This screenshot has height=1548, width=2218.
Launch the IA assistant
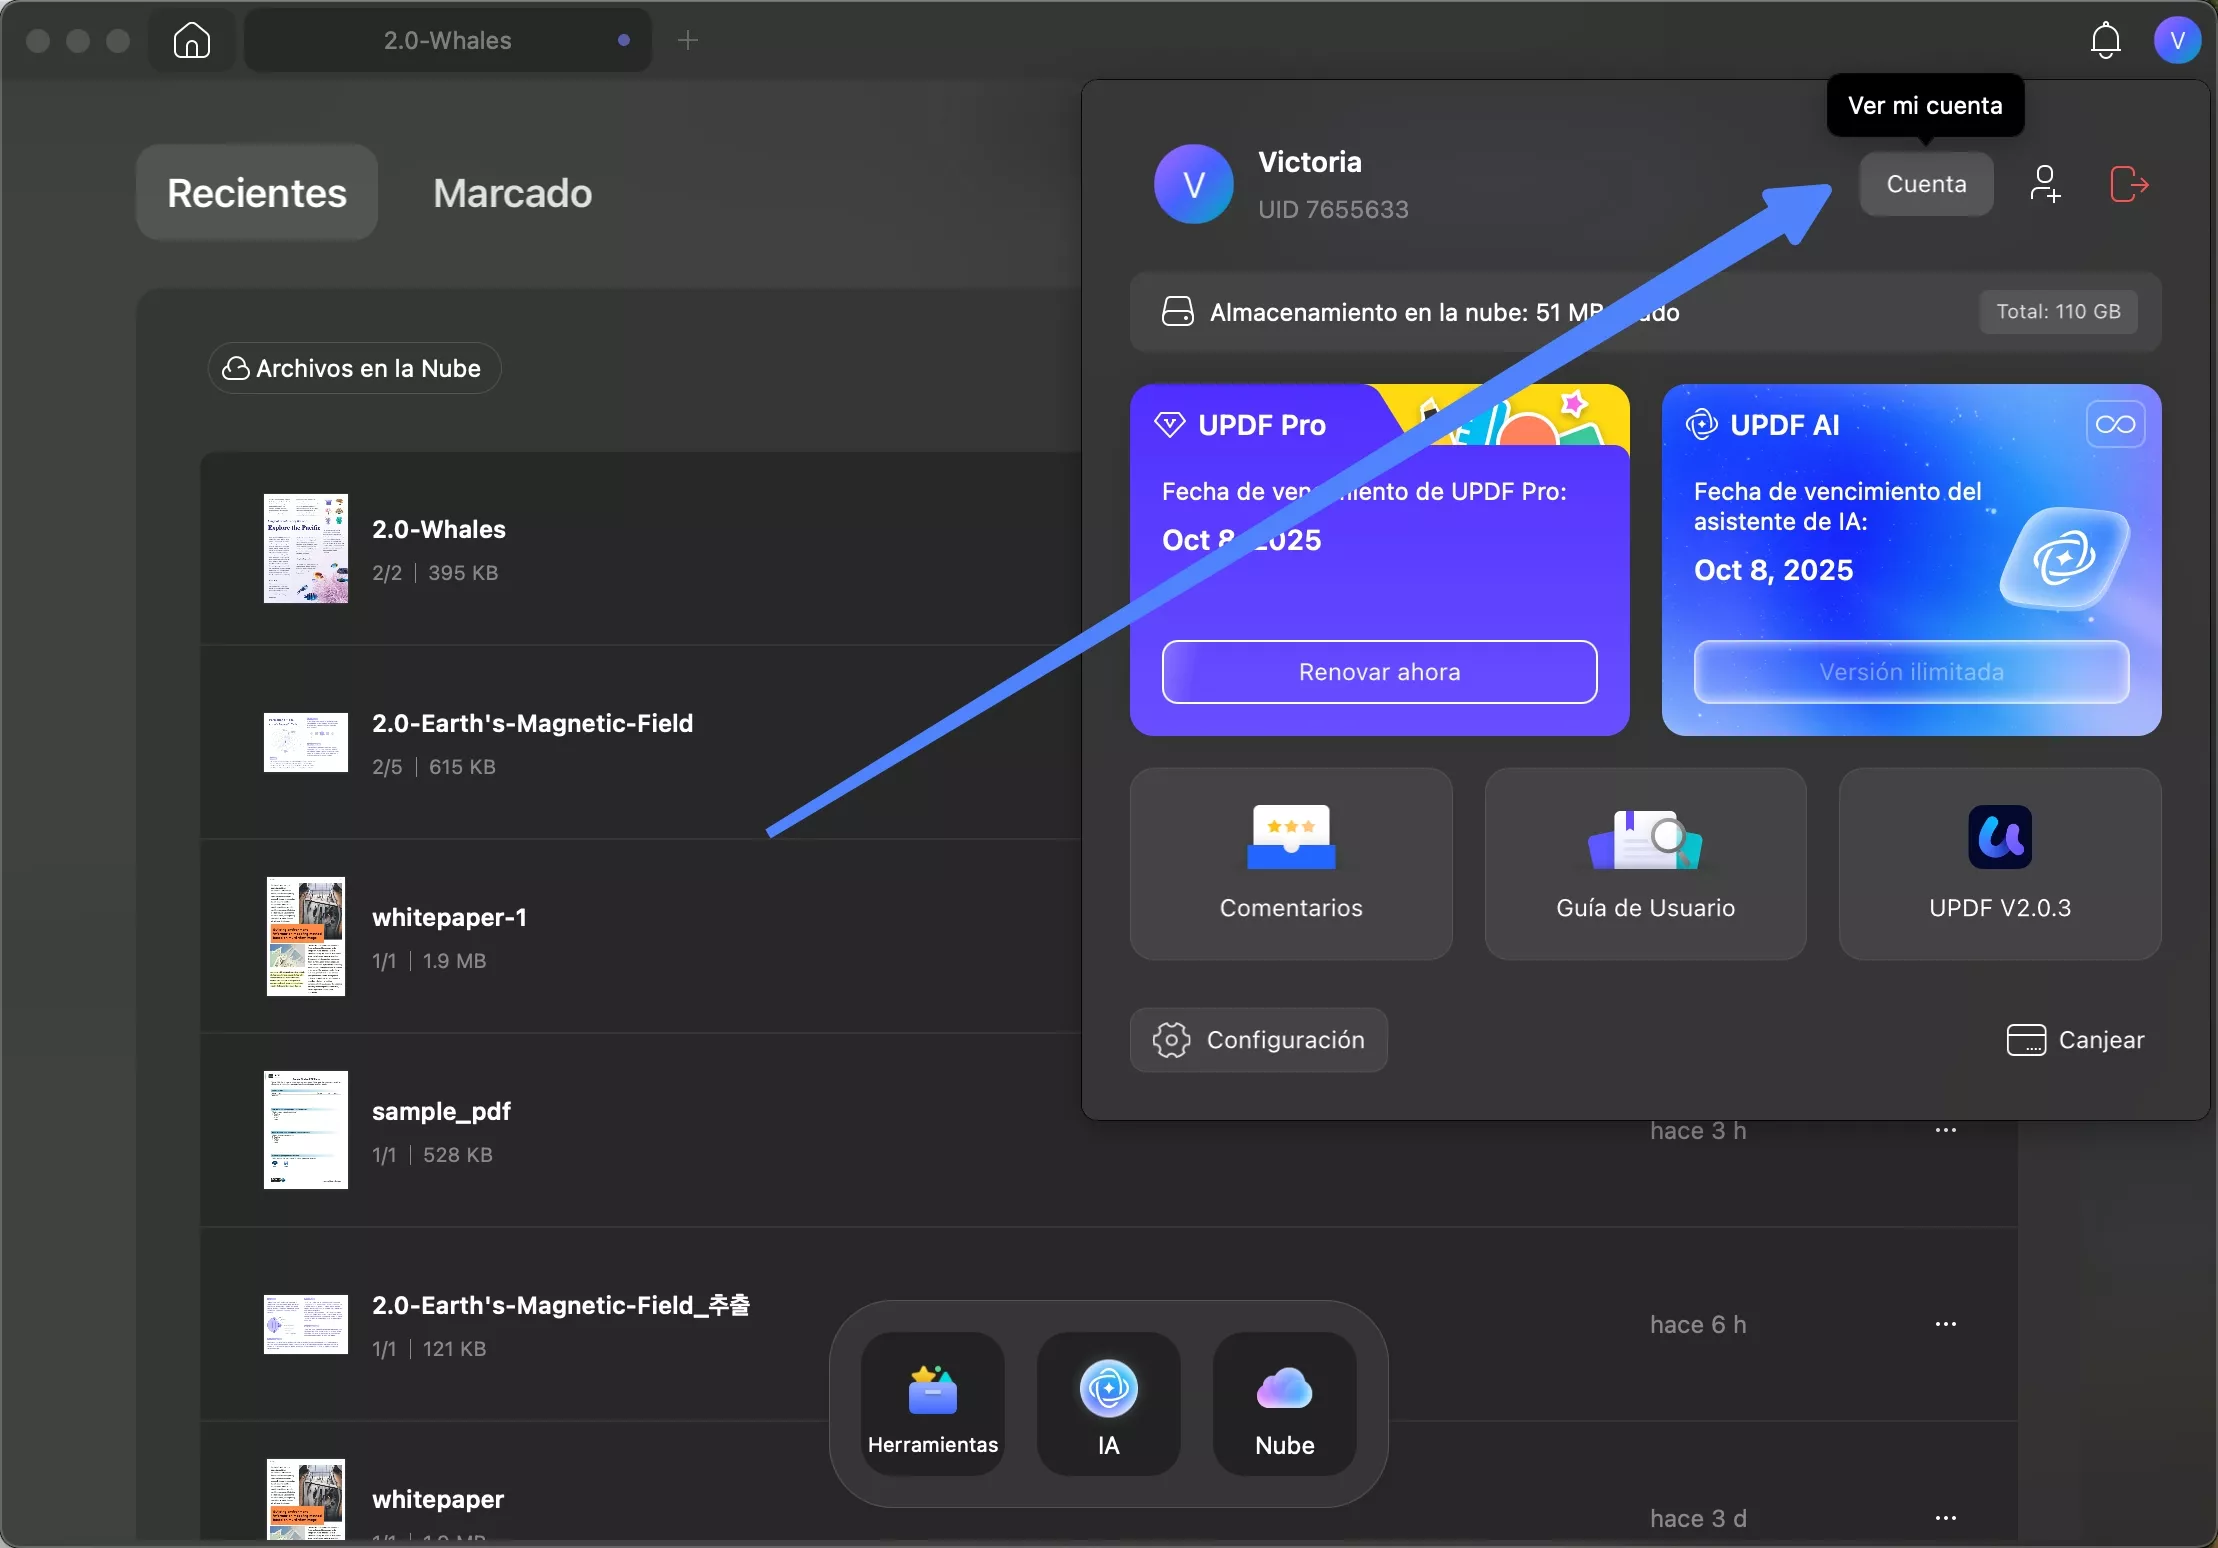(1109, 1404)
